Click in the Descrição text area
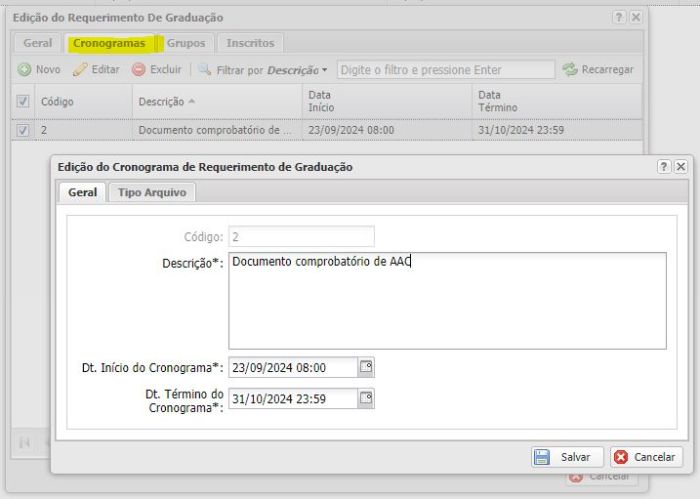The height and width of the screenshot is (499, 700). [446, 300]
